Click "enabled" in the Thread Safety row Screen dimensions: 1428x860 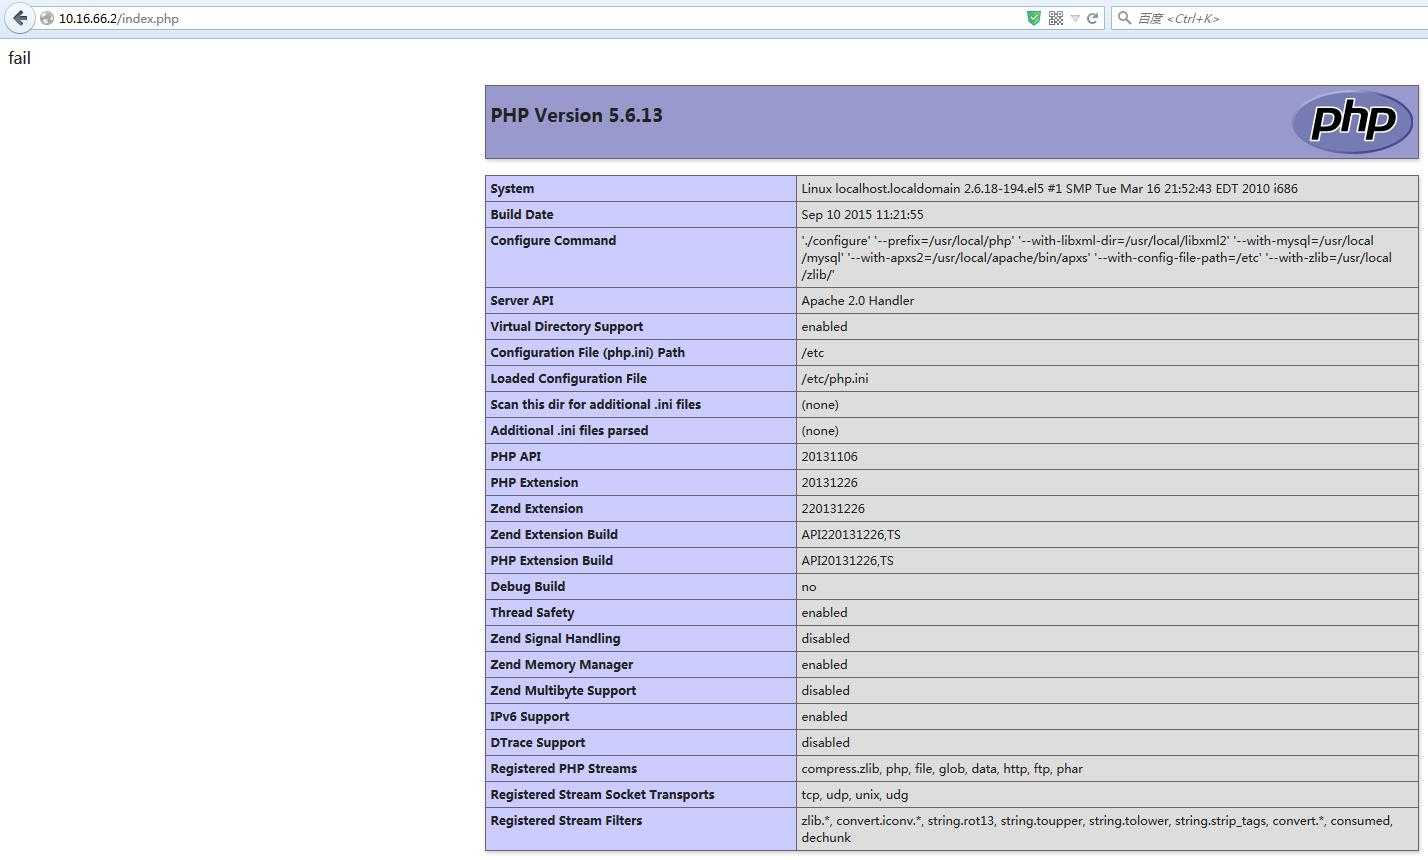824,612
